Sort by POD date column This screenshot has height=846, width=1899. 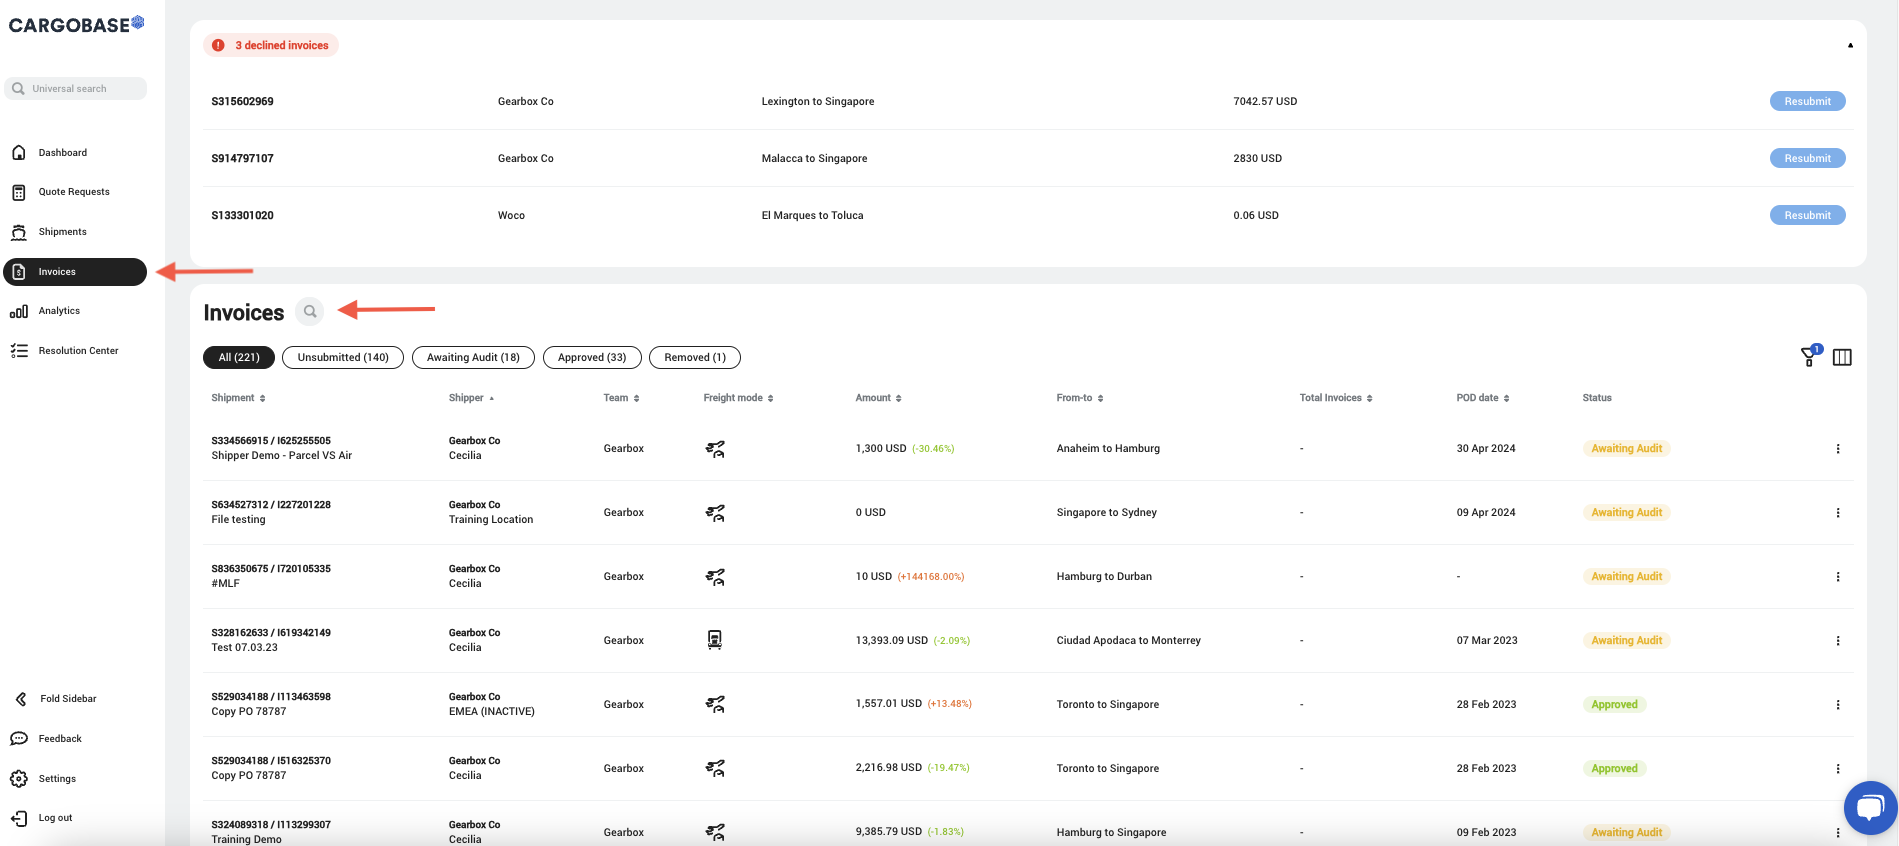[1482, 398]
